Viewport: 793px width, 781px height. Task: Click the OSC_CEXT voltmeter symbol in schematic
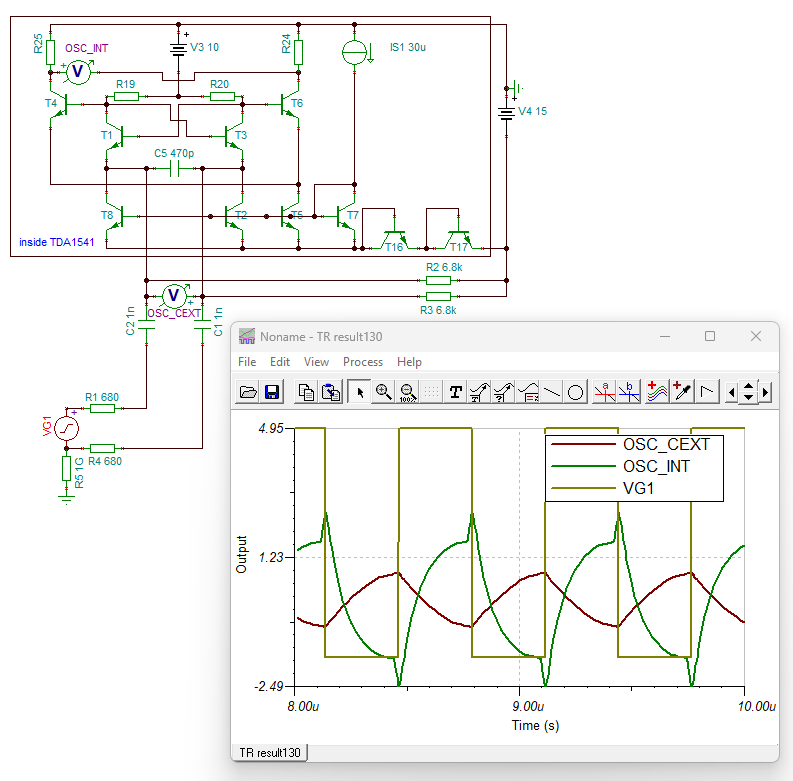(174, 295)
